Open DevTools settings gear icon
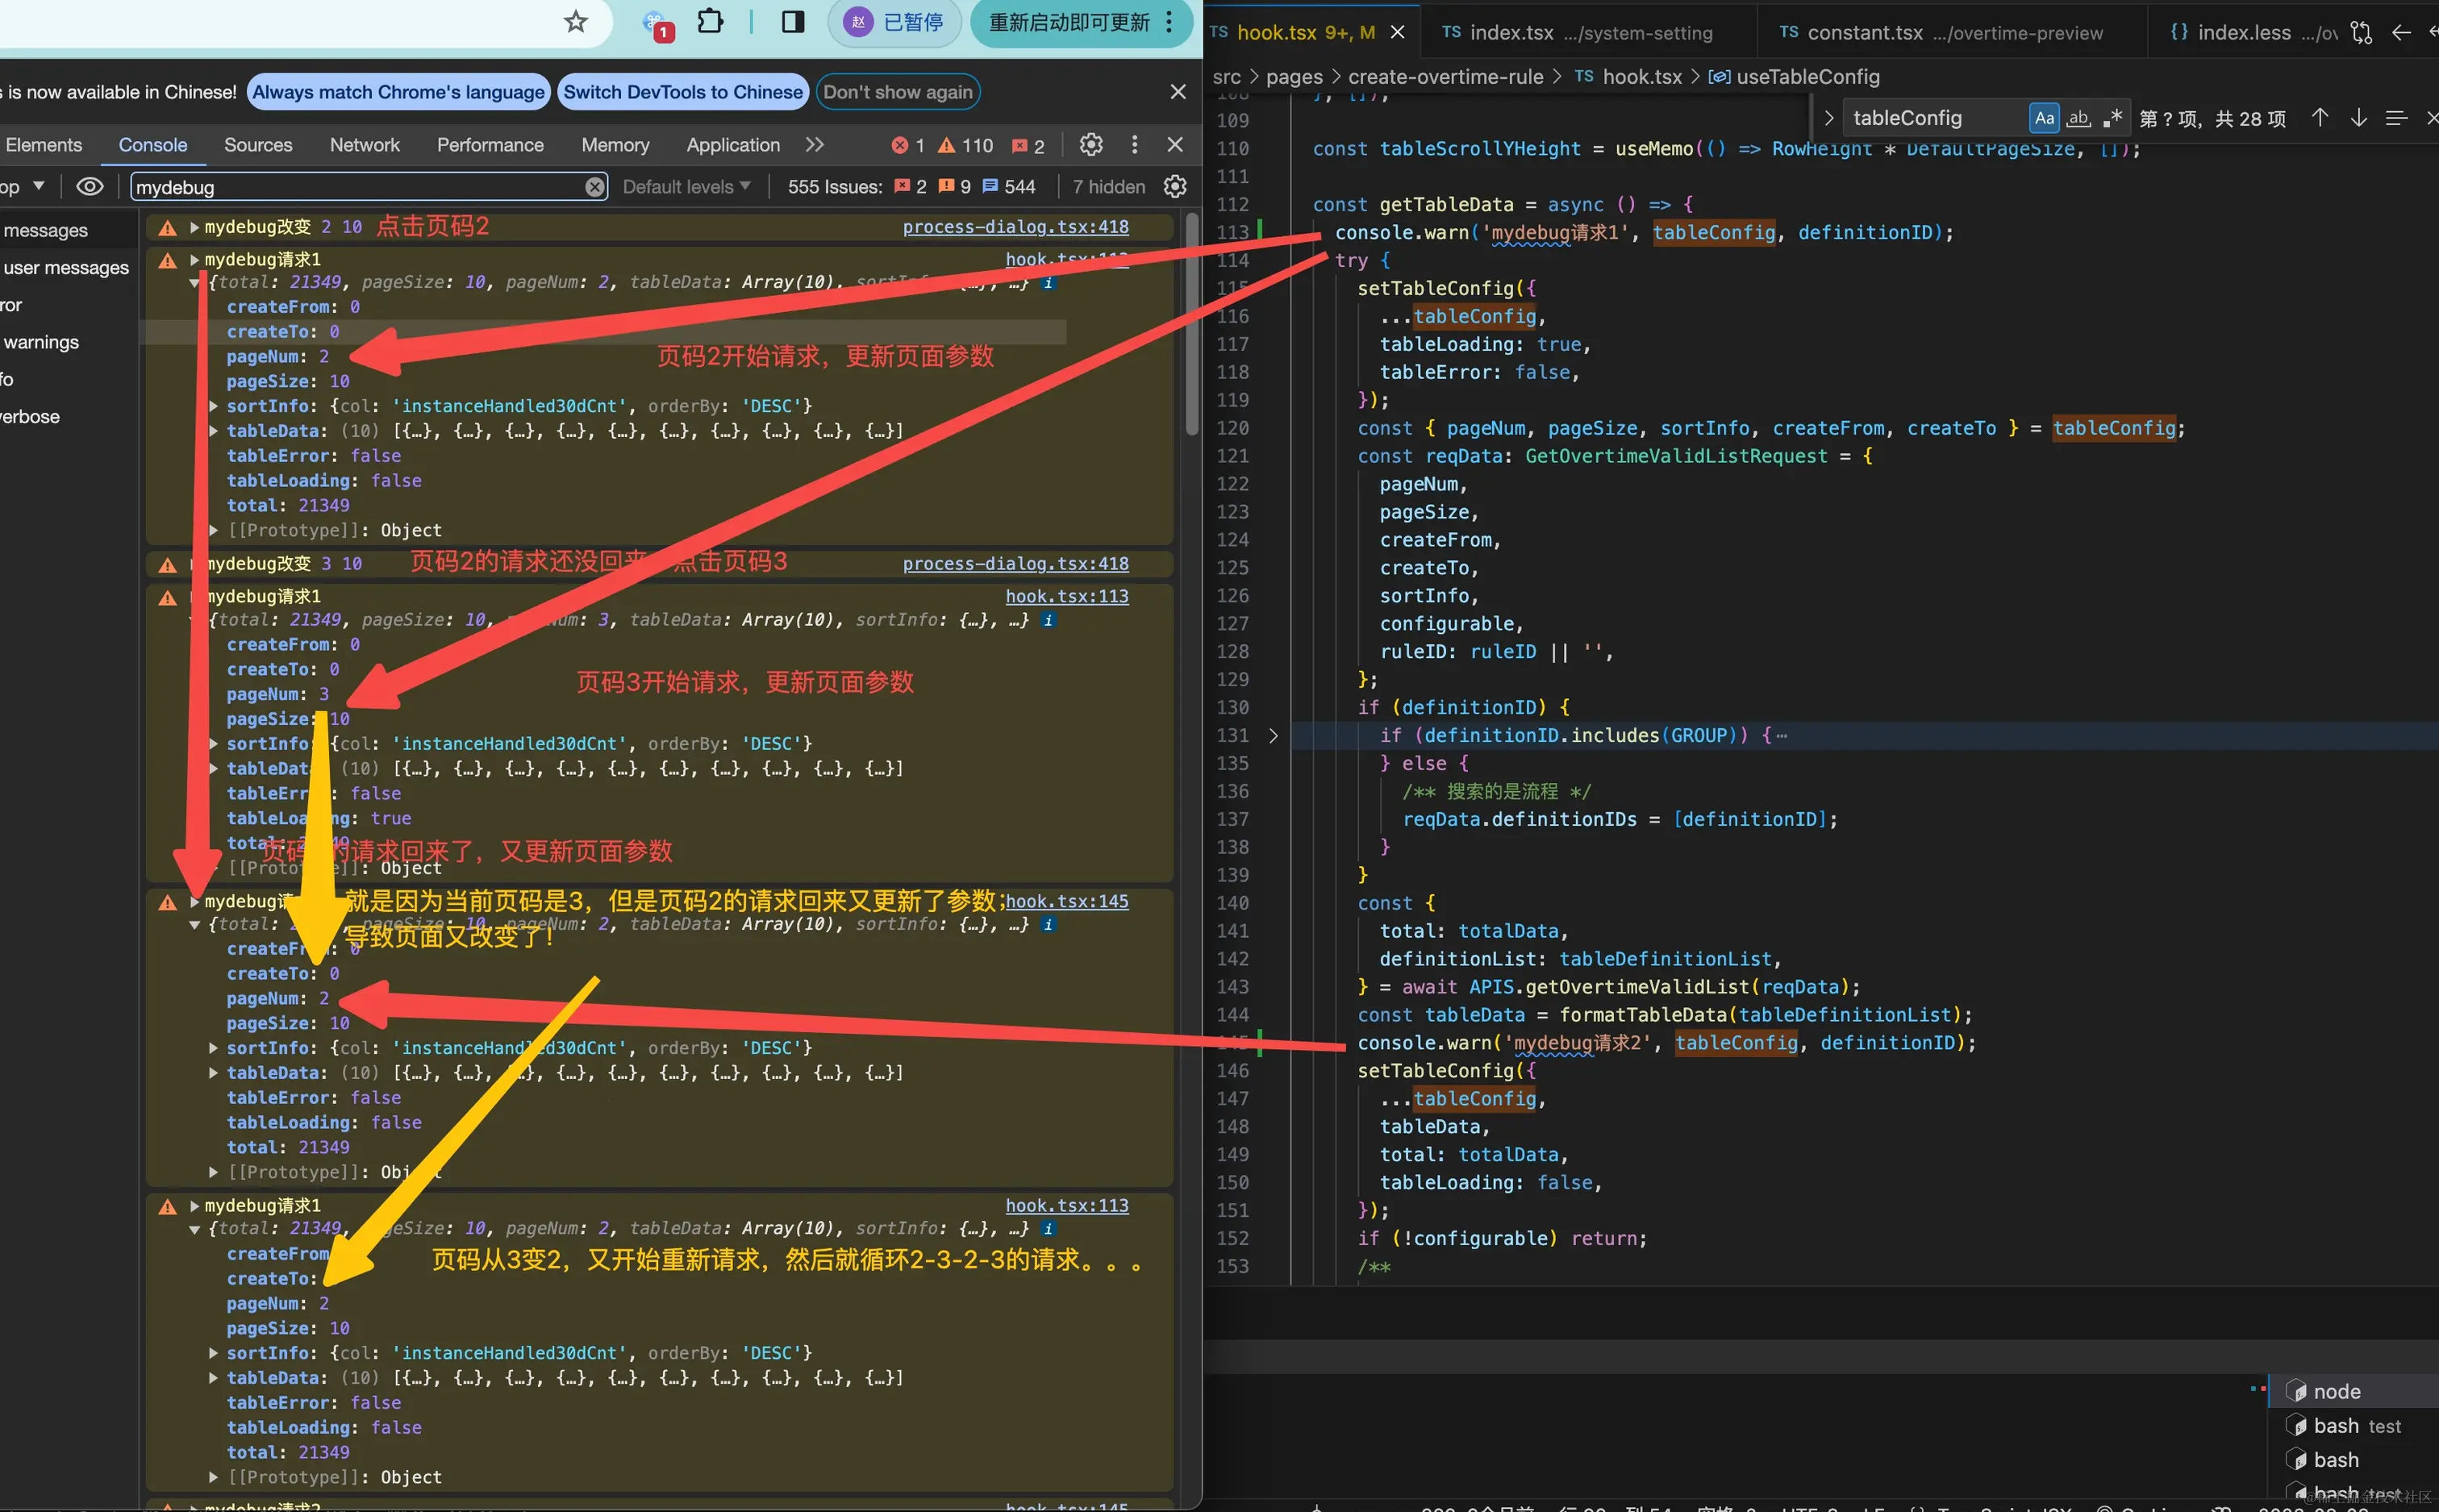This screenshot has height=1512, width=2439. [x=1091, y=145]
